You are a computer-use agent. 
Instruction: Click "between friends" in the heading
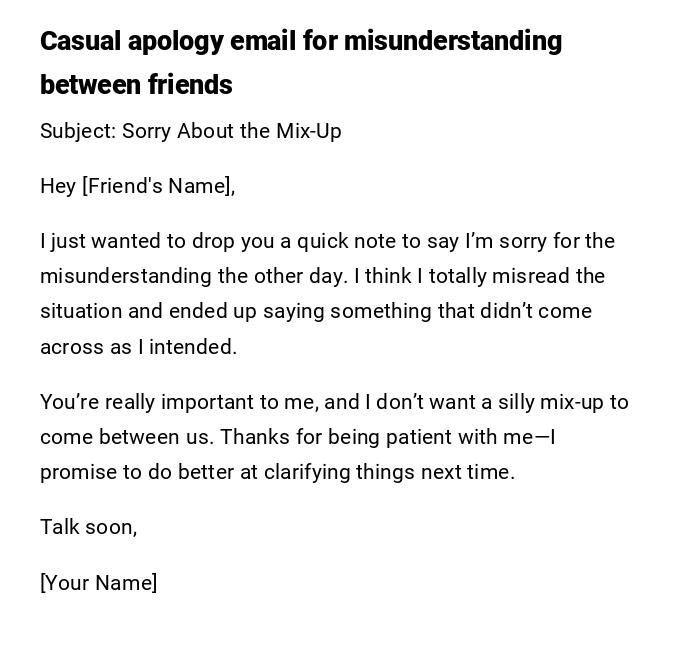pyautogui.click(x=136, y=85)
